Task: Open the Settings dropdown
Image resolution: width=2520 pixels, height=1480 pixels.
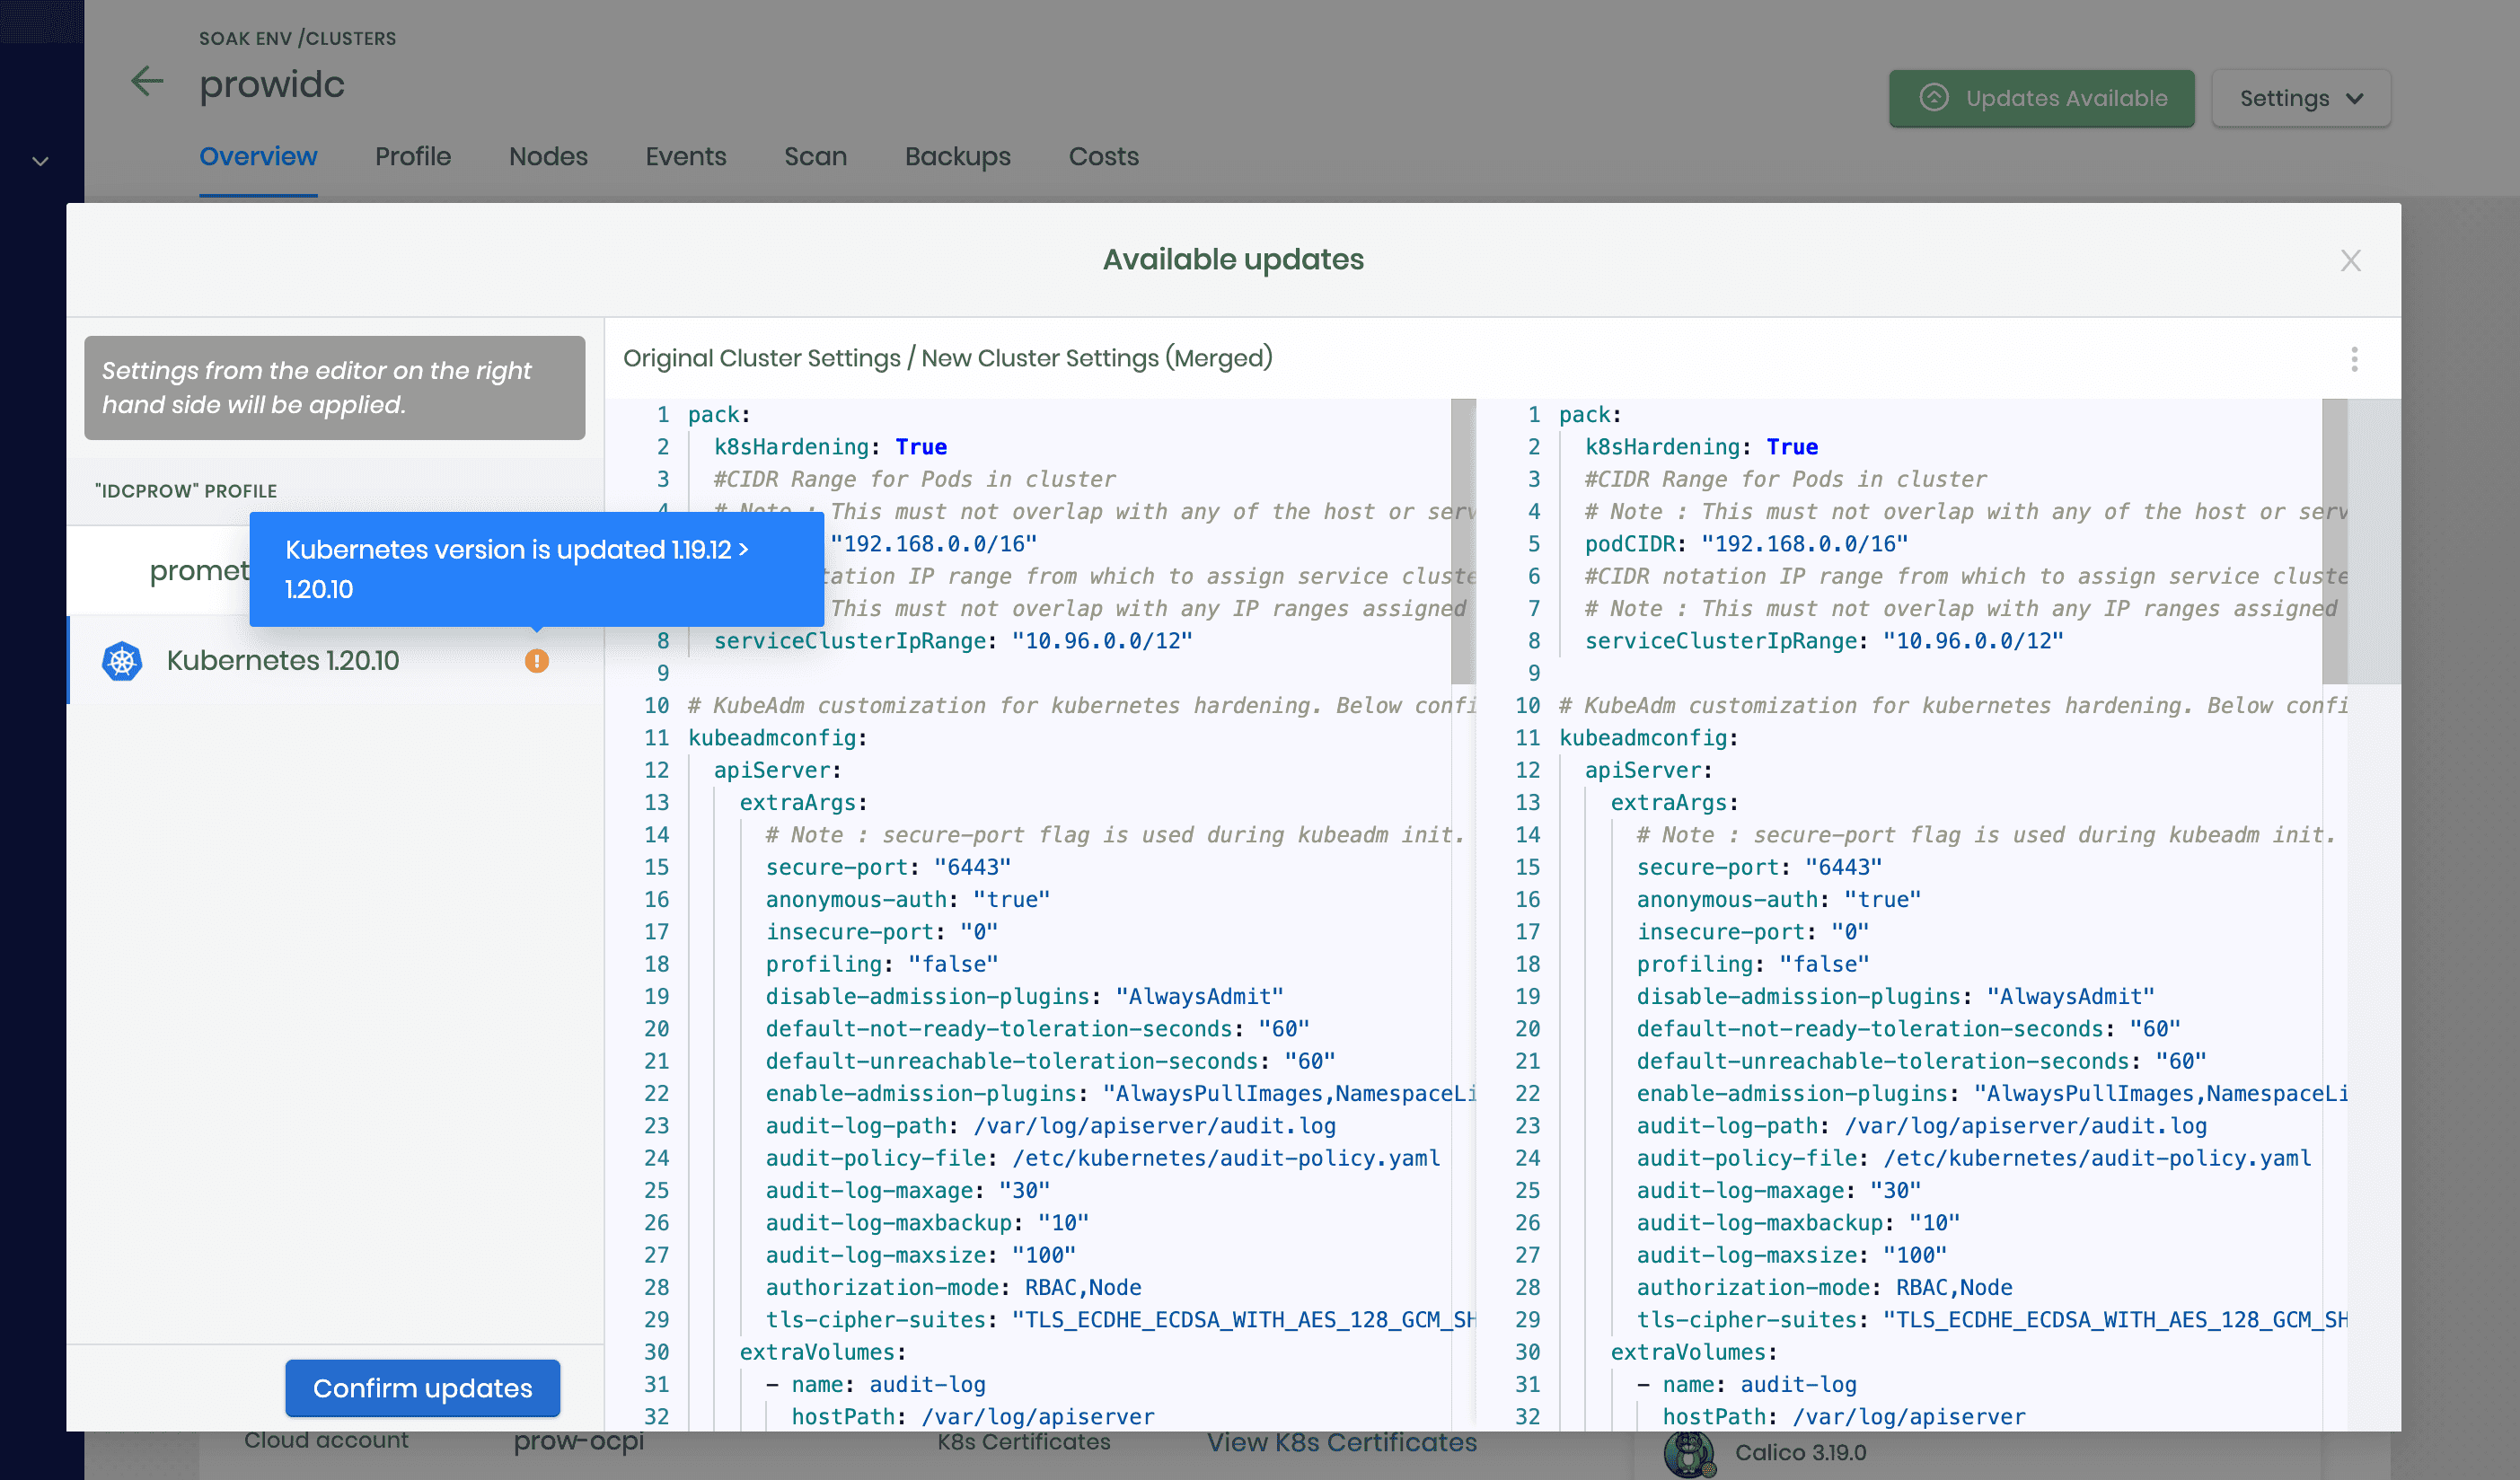Action: [x=2300, y=98]
